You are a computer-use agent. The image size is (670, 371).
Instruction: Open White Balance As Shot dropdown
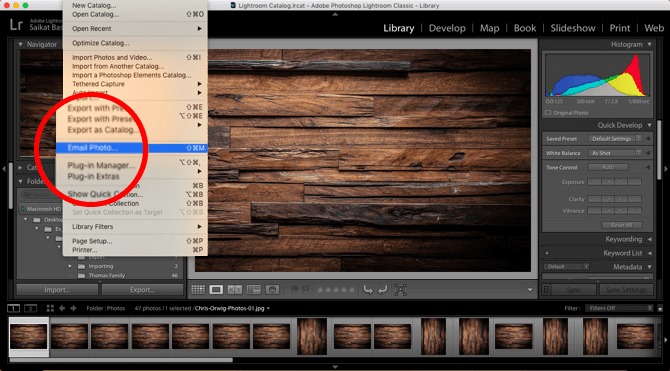point(615,153)
